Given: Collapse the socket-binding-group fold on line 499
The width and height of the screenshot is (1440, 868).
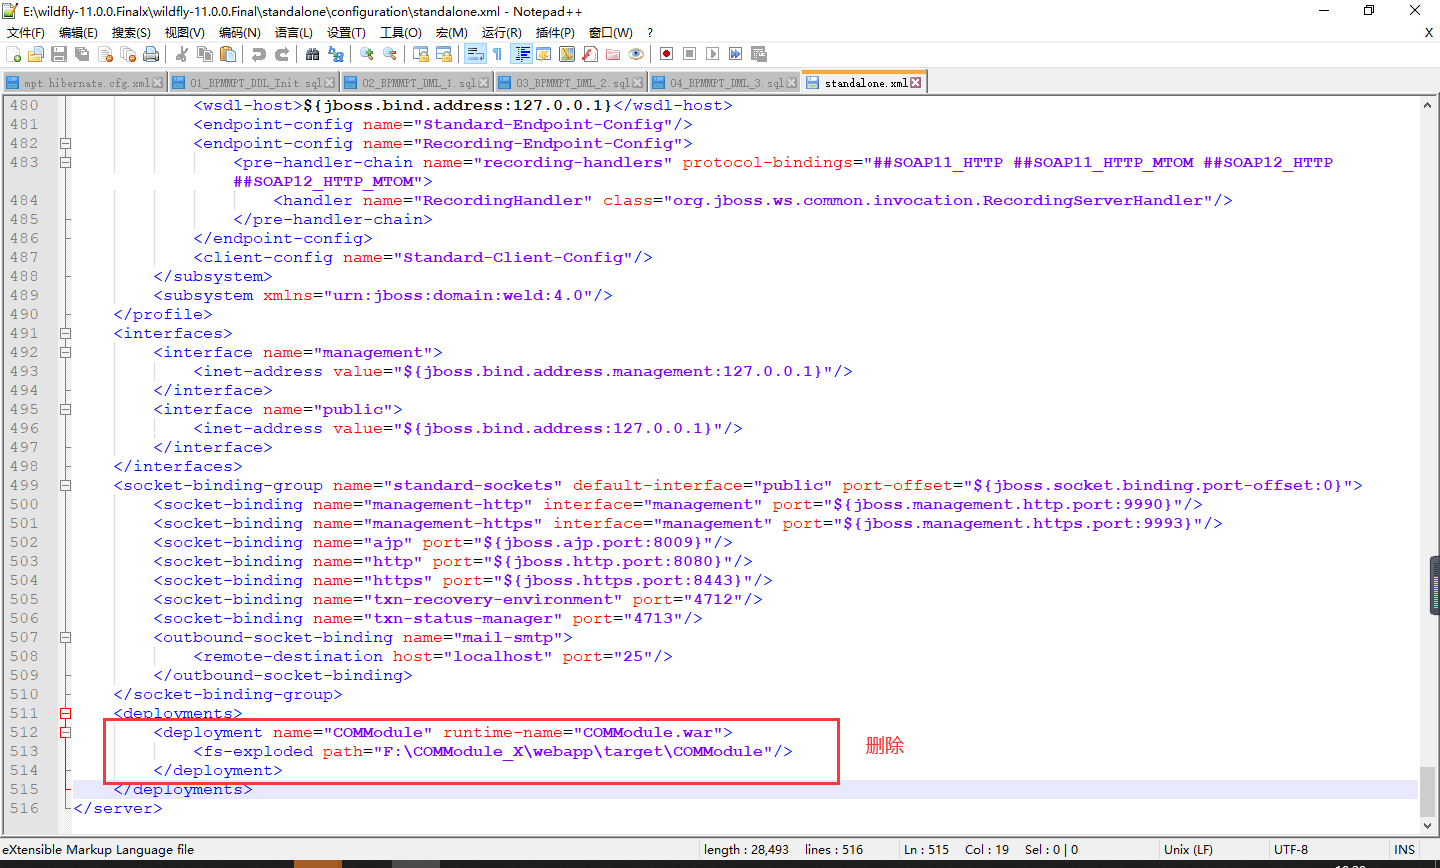Looking at the screenshot, I should pos(66,485).
